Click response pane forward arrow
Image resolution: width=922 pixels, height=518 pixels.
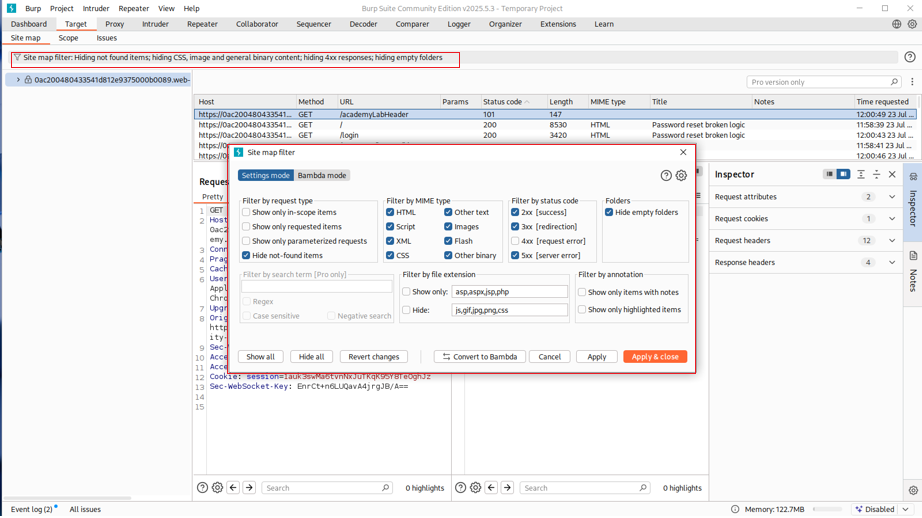click(507, 487)
